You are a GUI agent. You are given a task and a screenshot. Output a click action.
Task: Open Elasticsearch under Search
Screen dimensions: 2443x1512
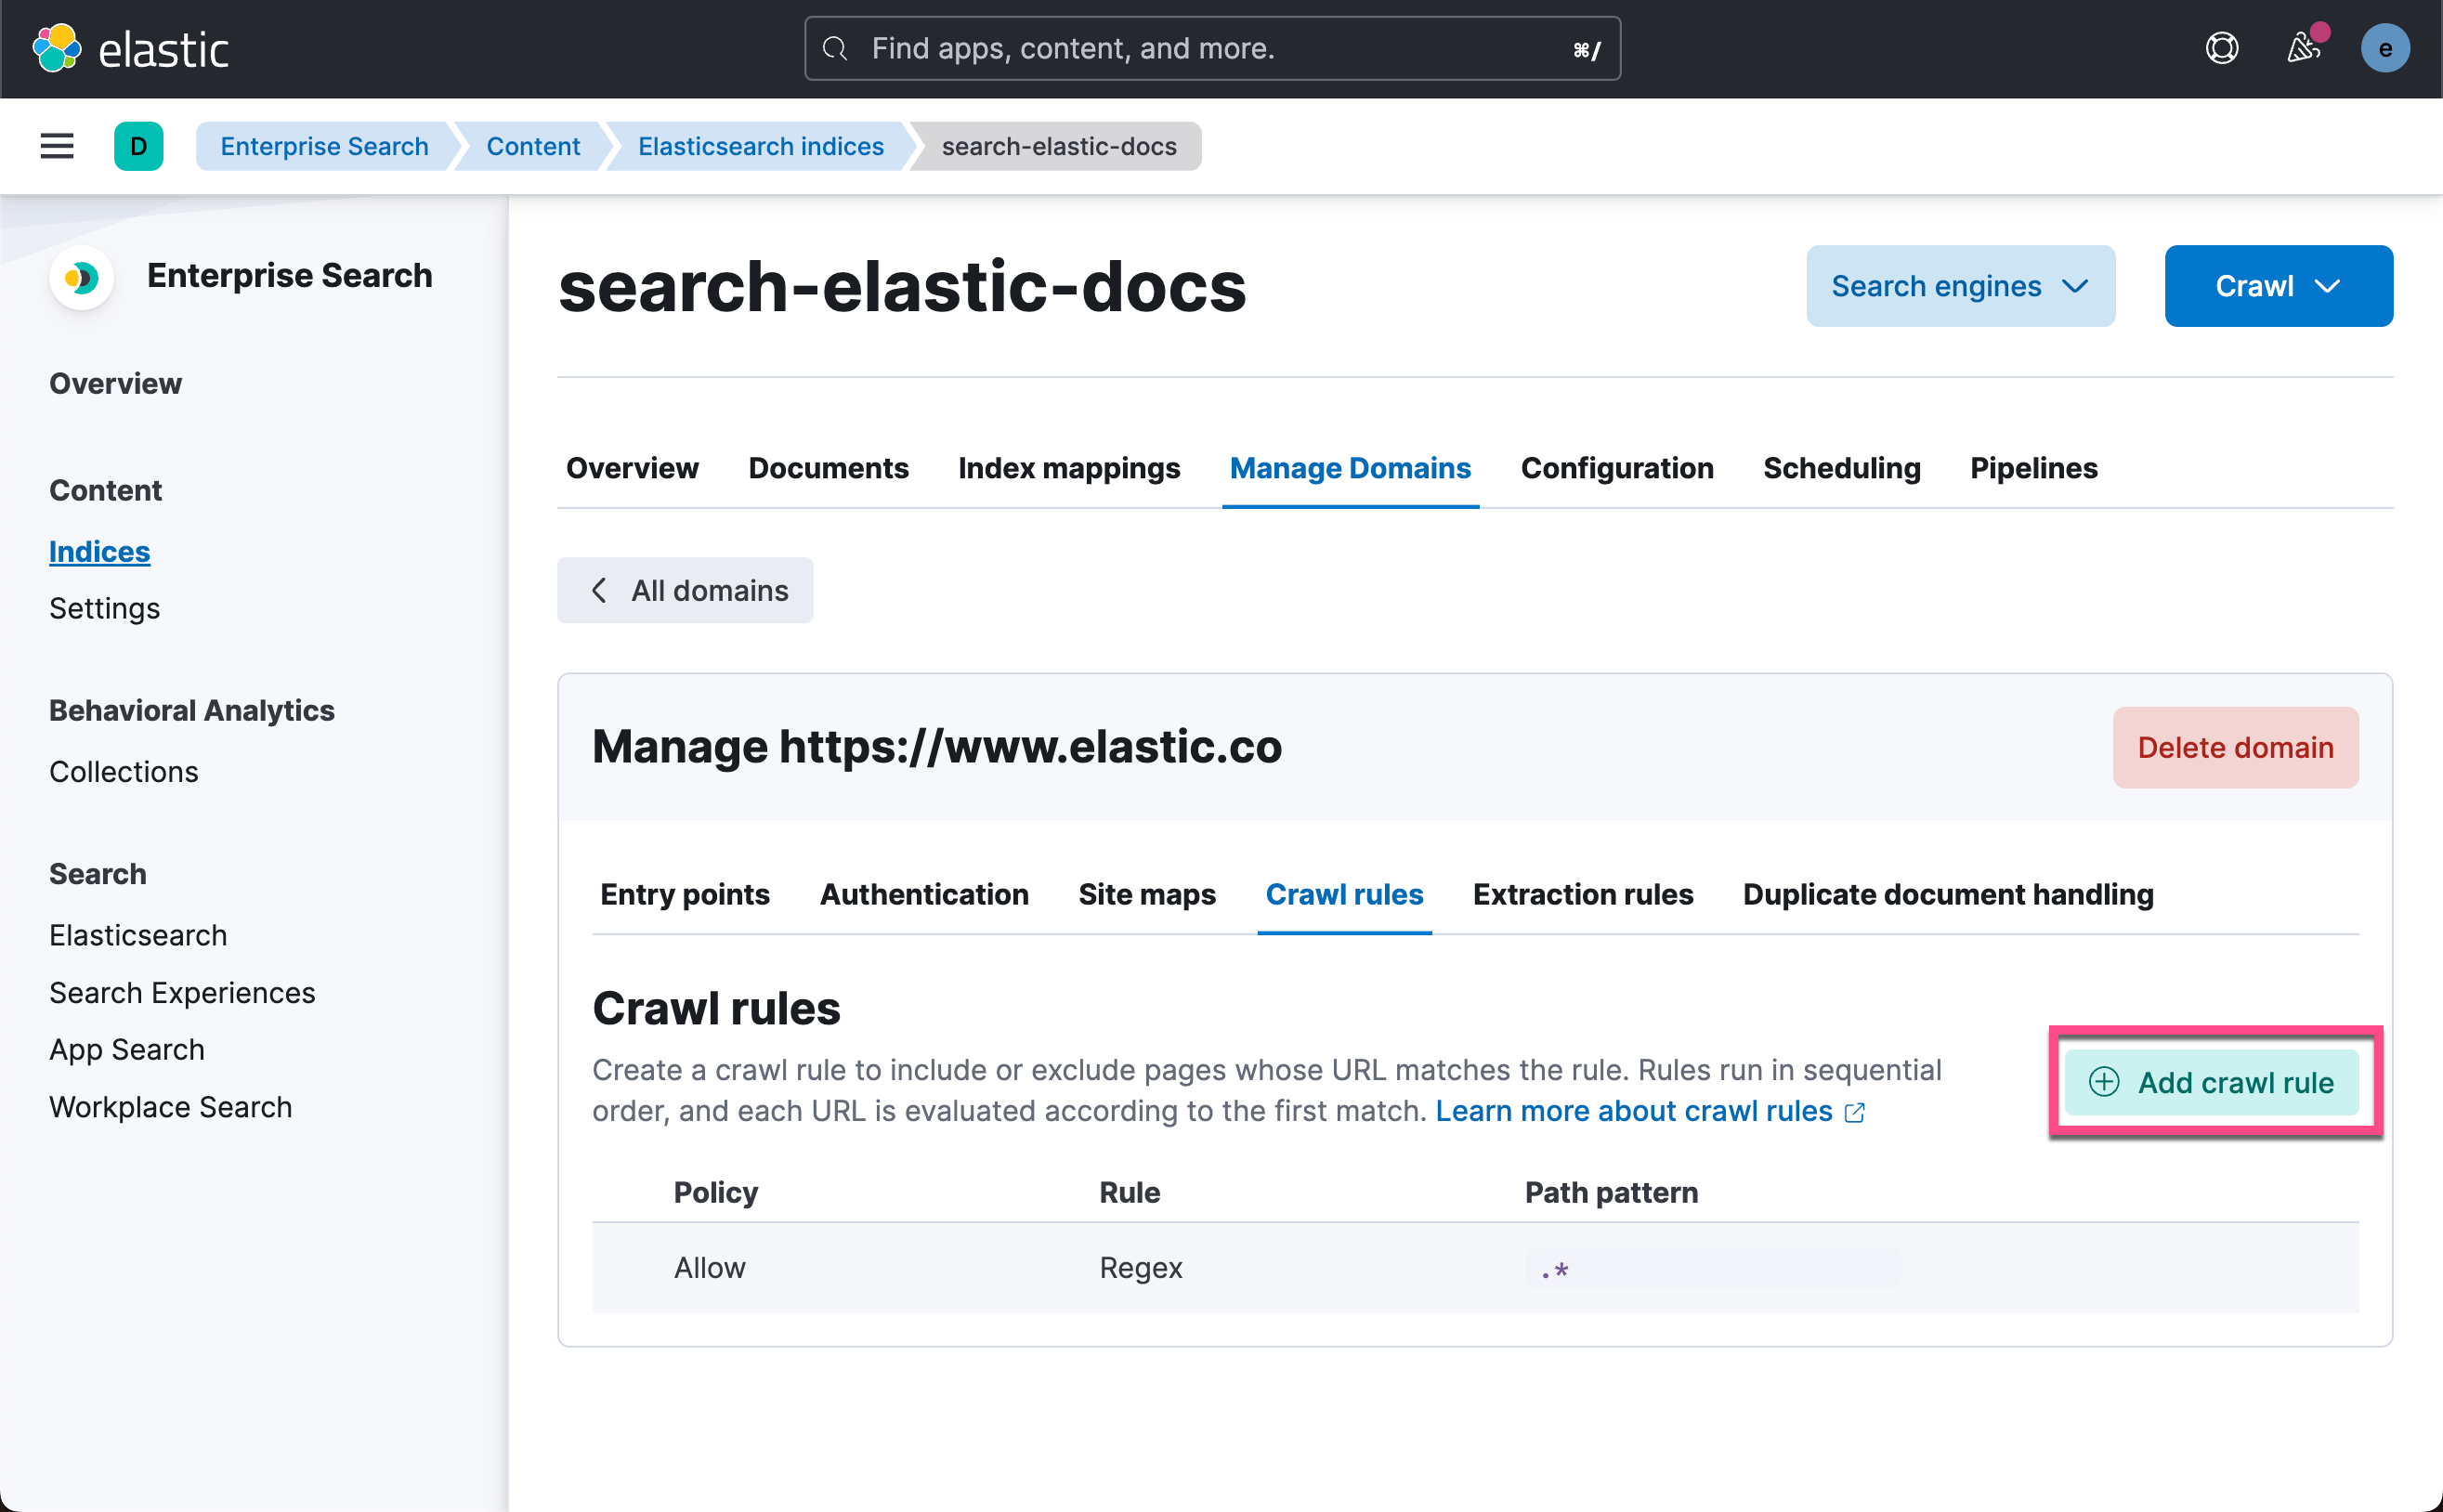[138, 935]
